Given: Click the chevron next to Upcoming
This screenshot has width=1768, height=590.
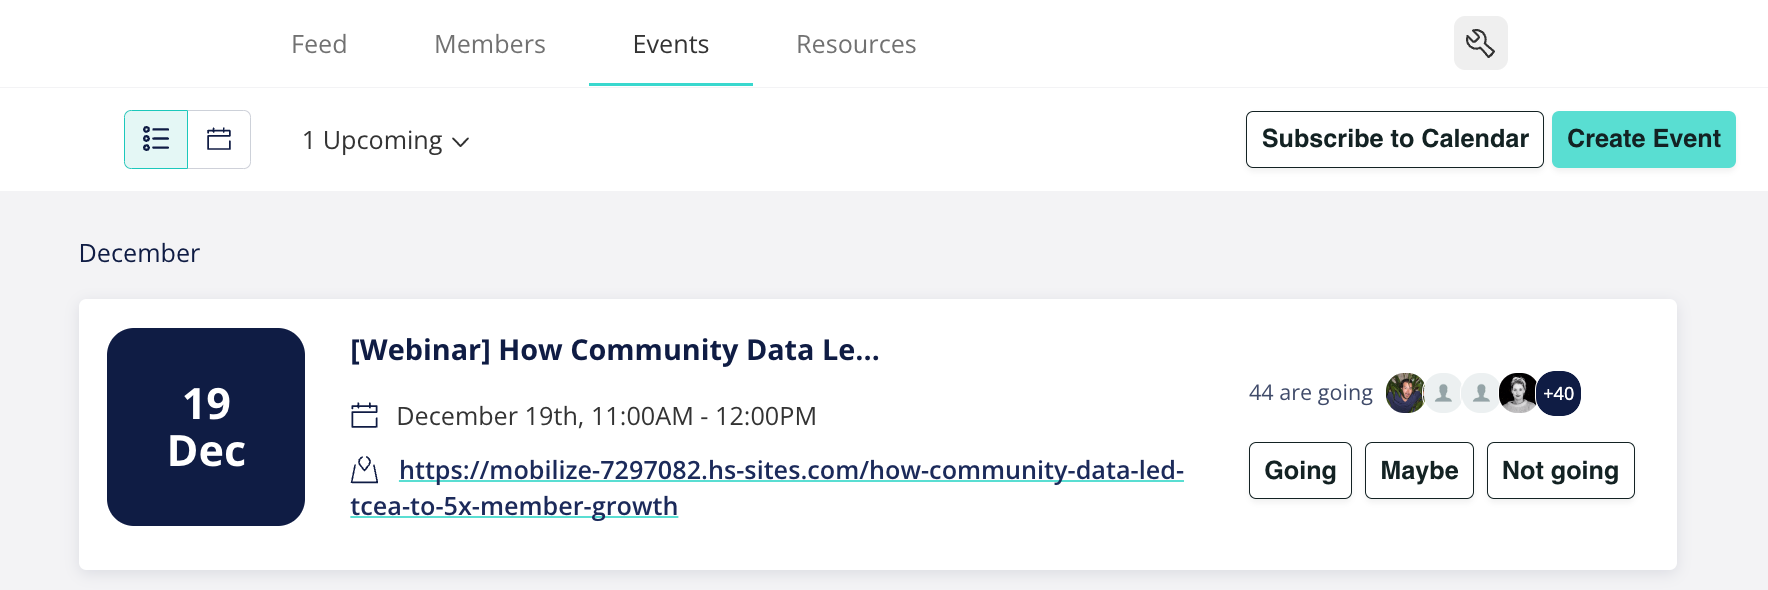Looking at the screenshot, I should point(460,143).
